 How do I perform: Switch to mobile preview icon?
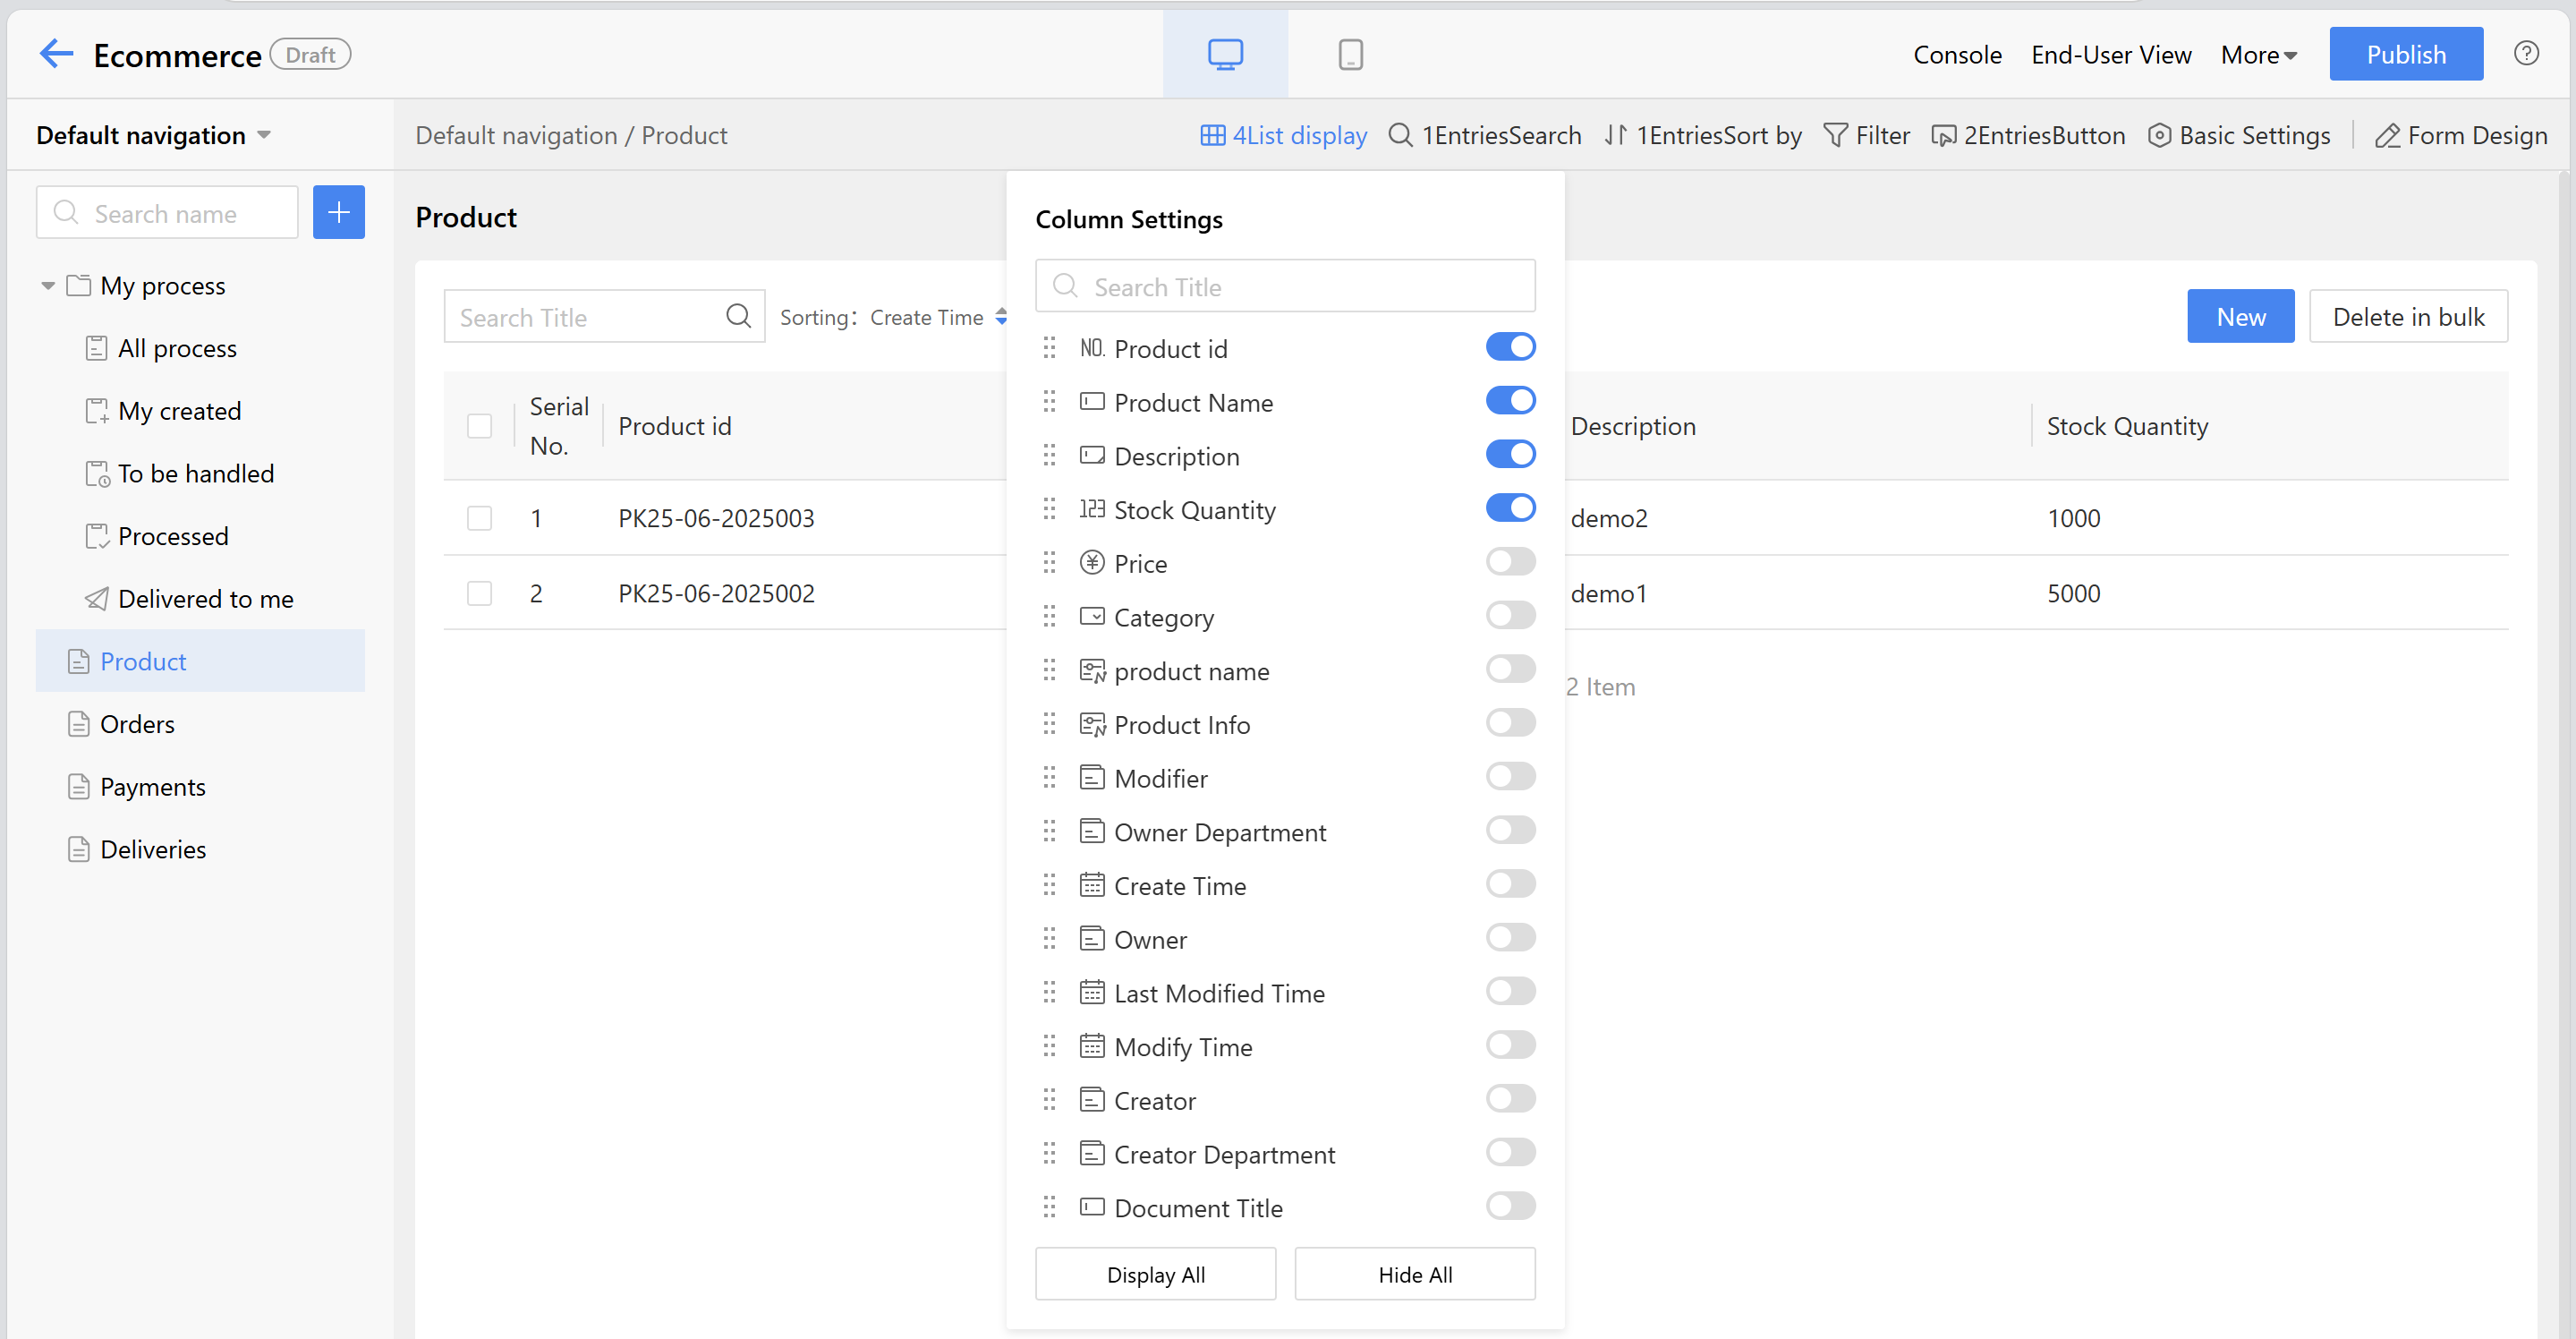1350,54
